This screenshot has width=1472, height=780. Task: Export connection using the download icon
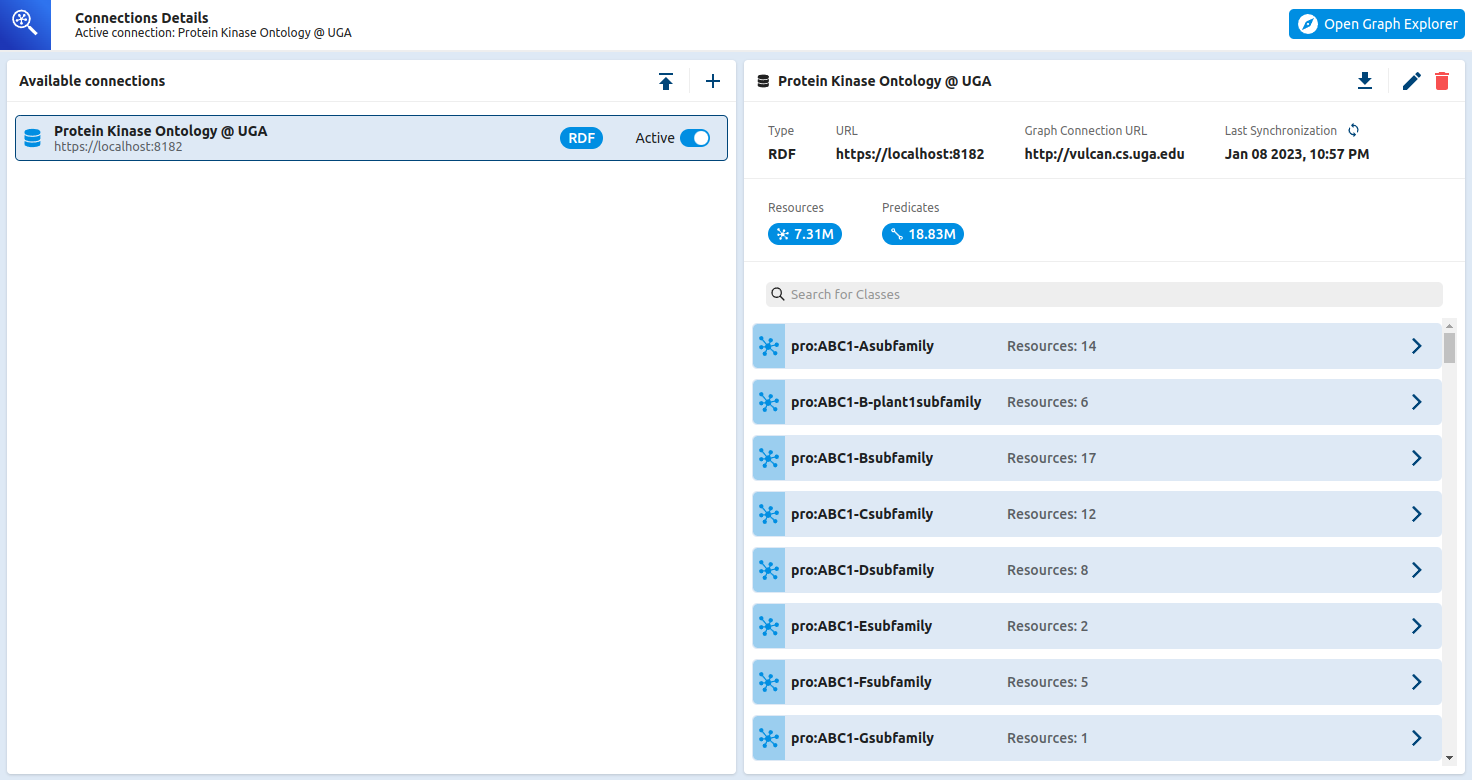coord(1365,81)
